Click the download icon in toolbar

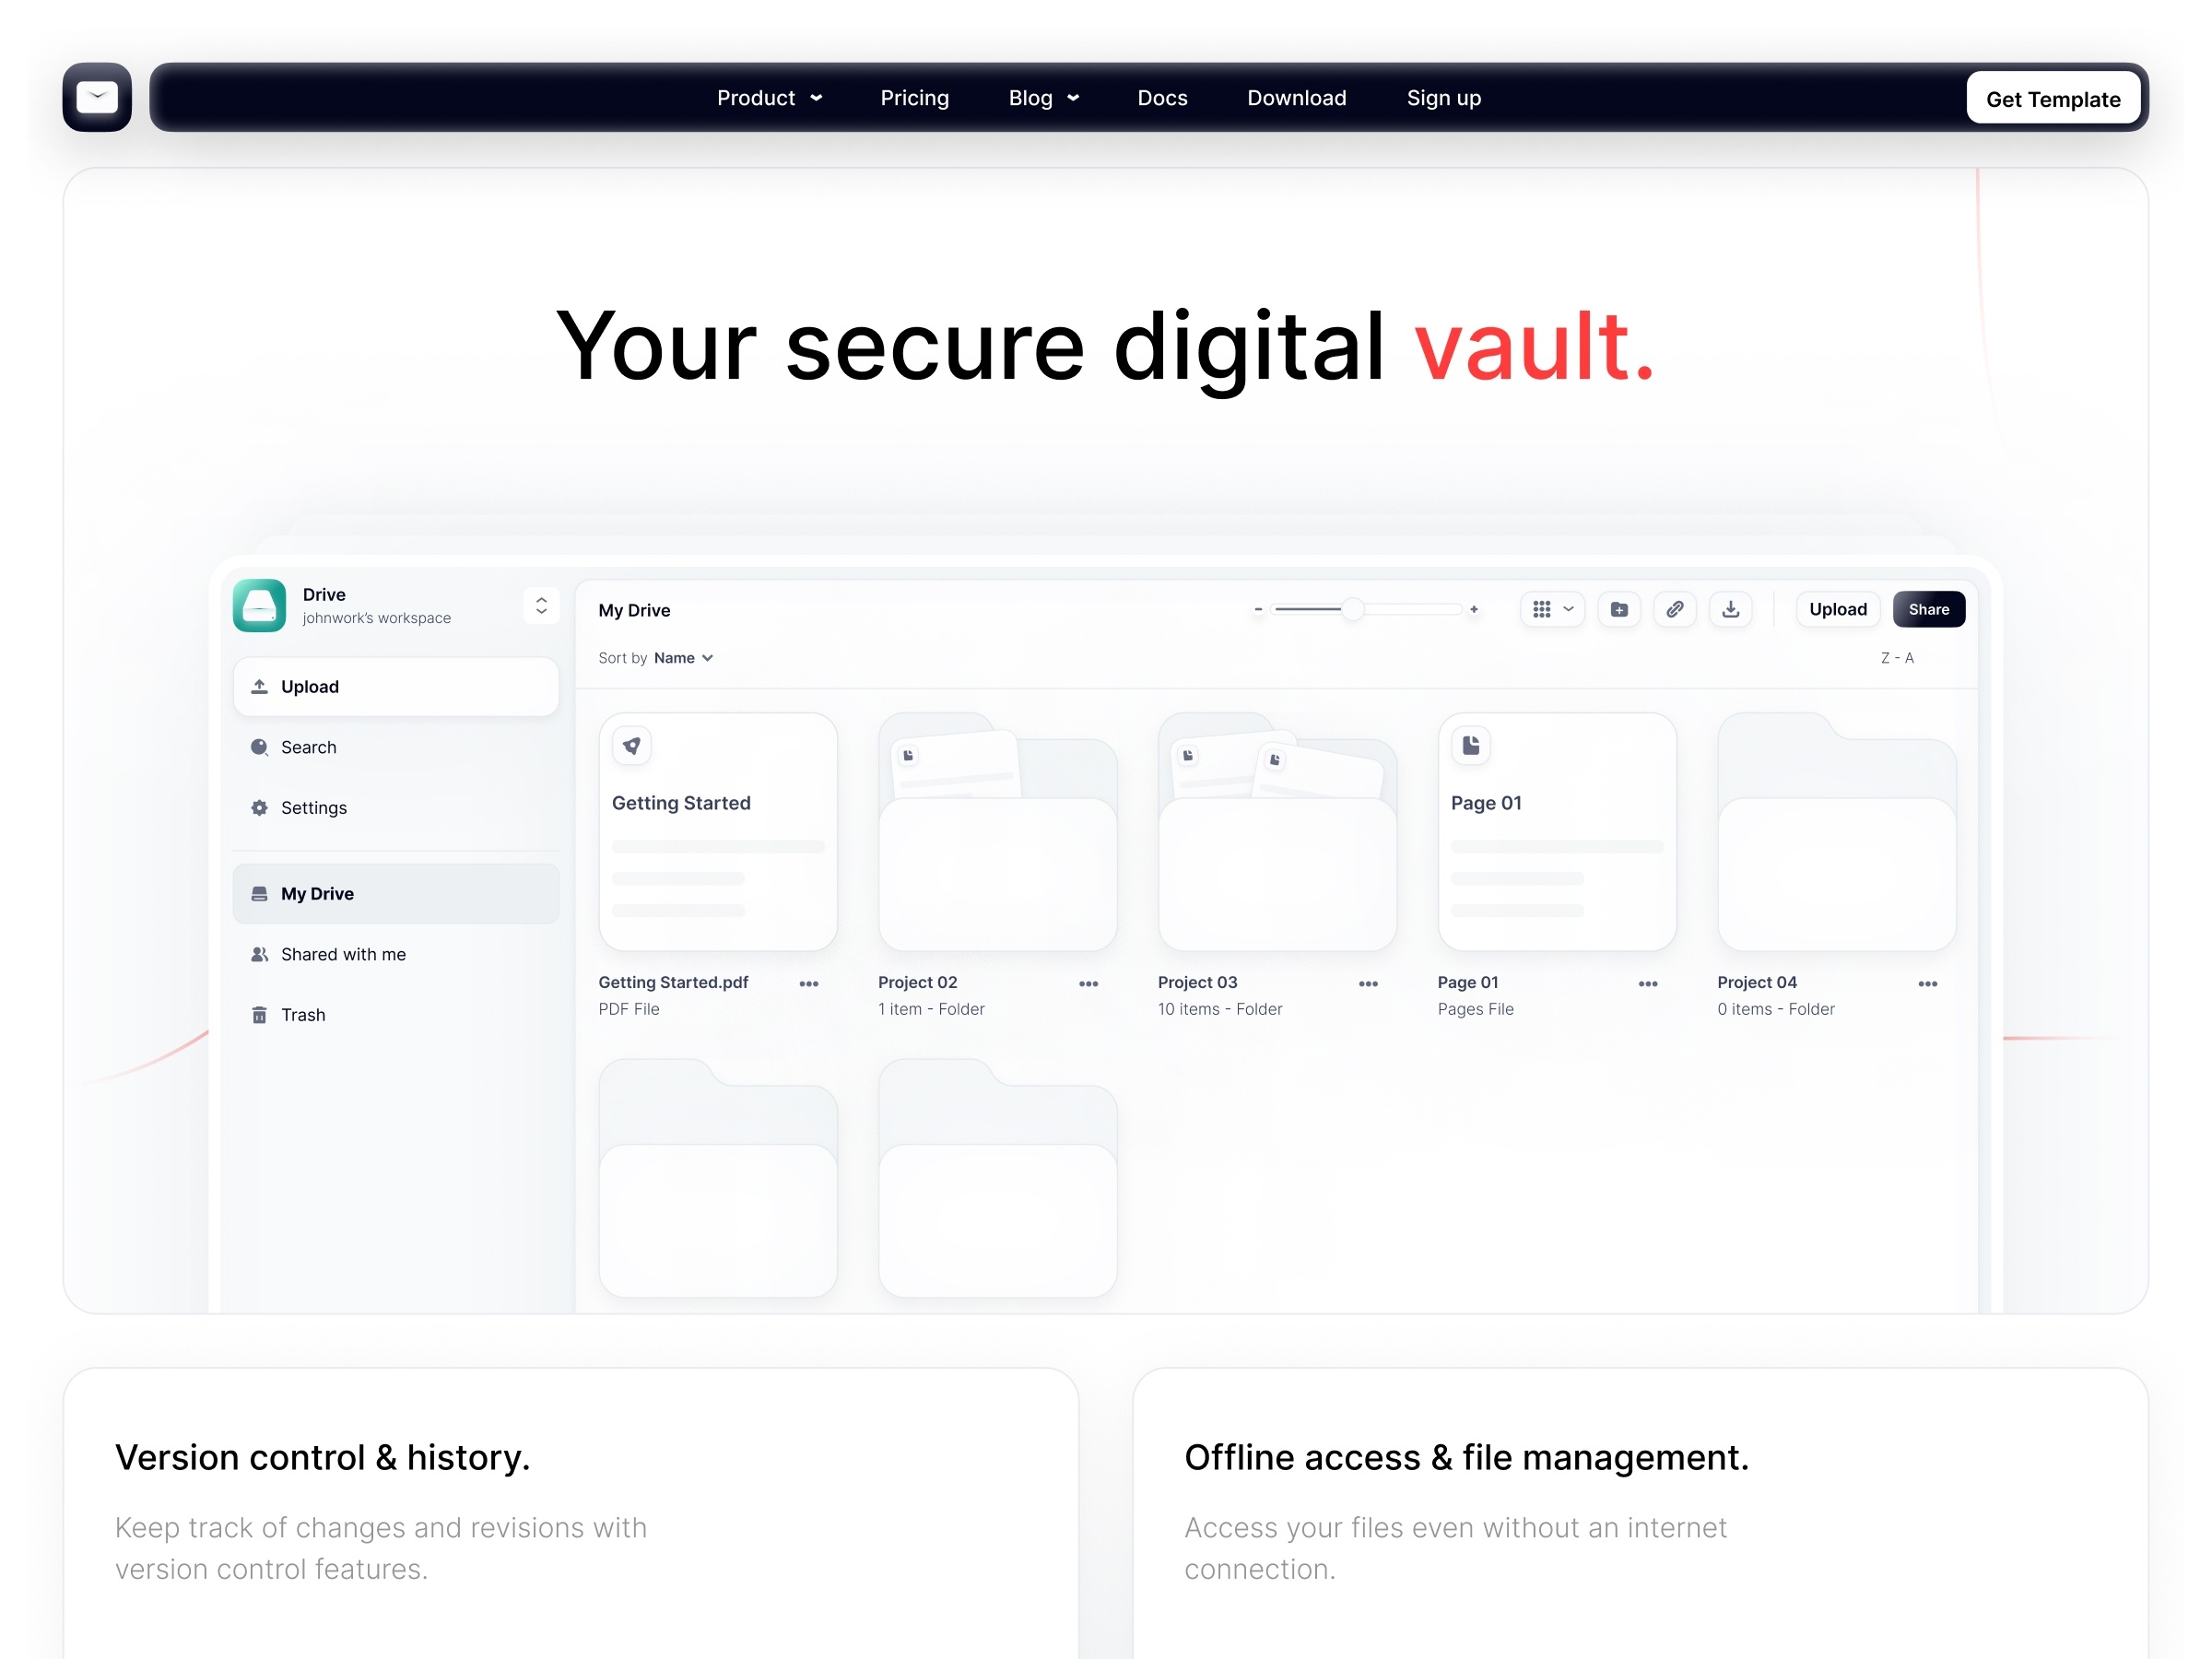tap(1731, 610)
